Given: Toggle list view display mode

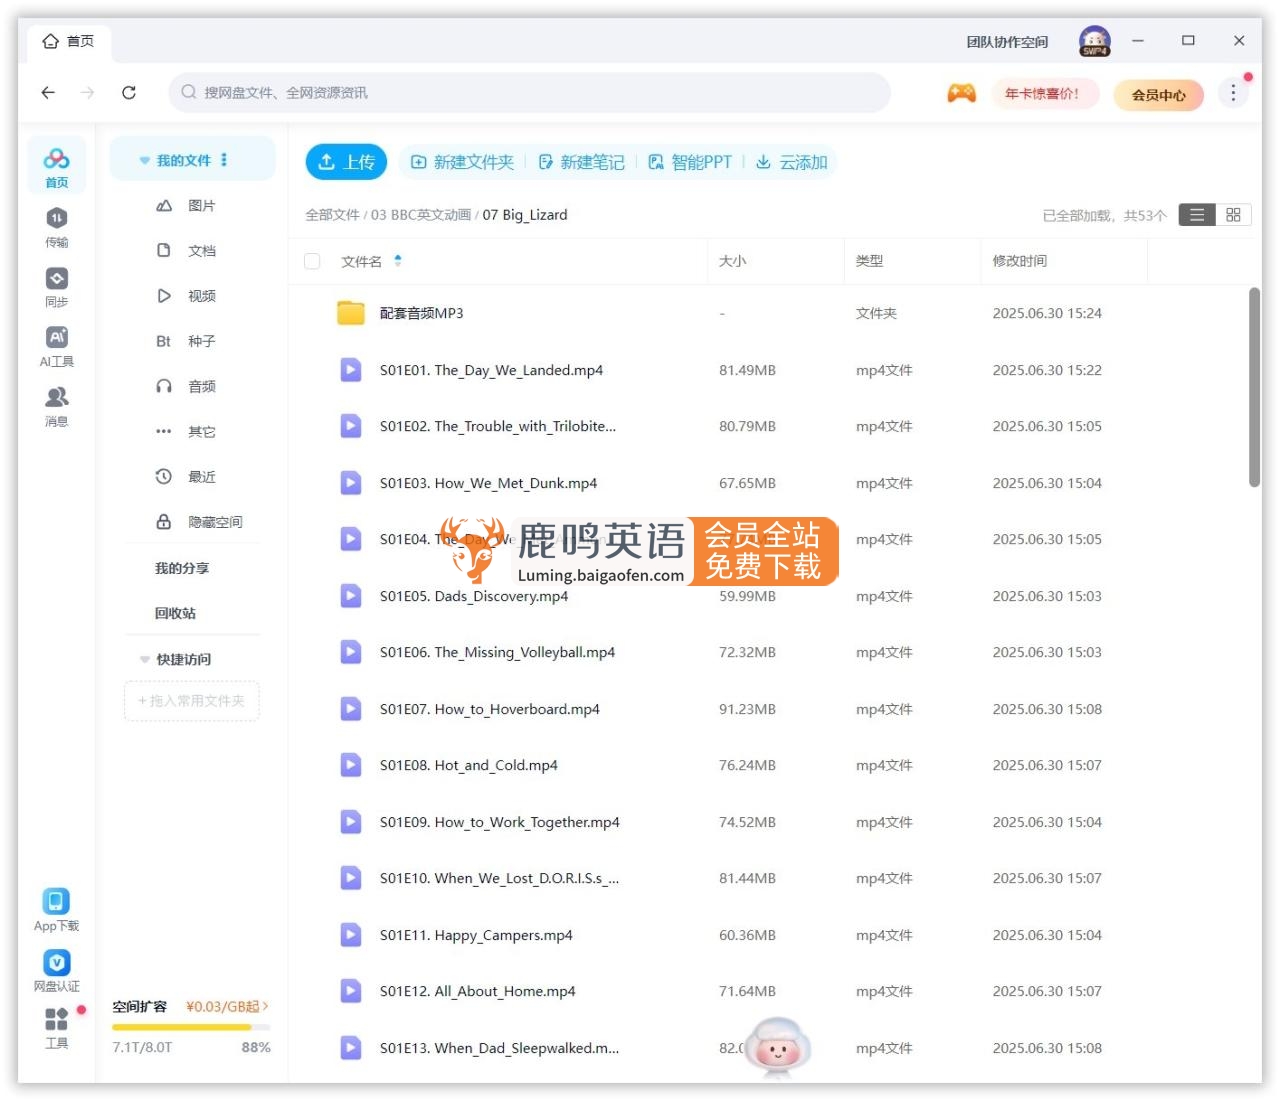Looking at the screenshot, I should pos(1196,214).
